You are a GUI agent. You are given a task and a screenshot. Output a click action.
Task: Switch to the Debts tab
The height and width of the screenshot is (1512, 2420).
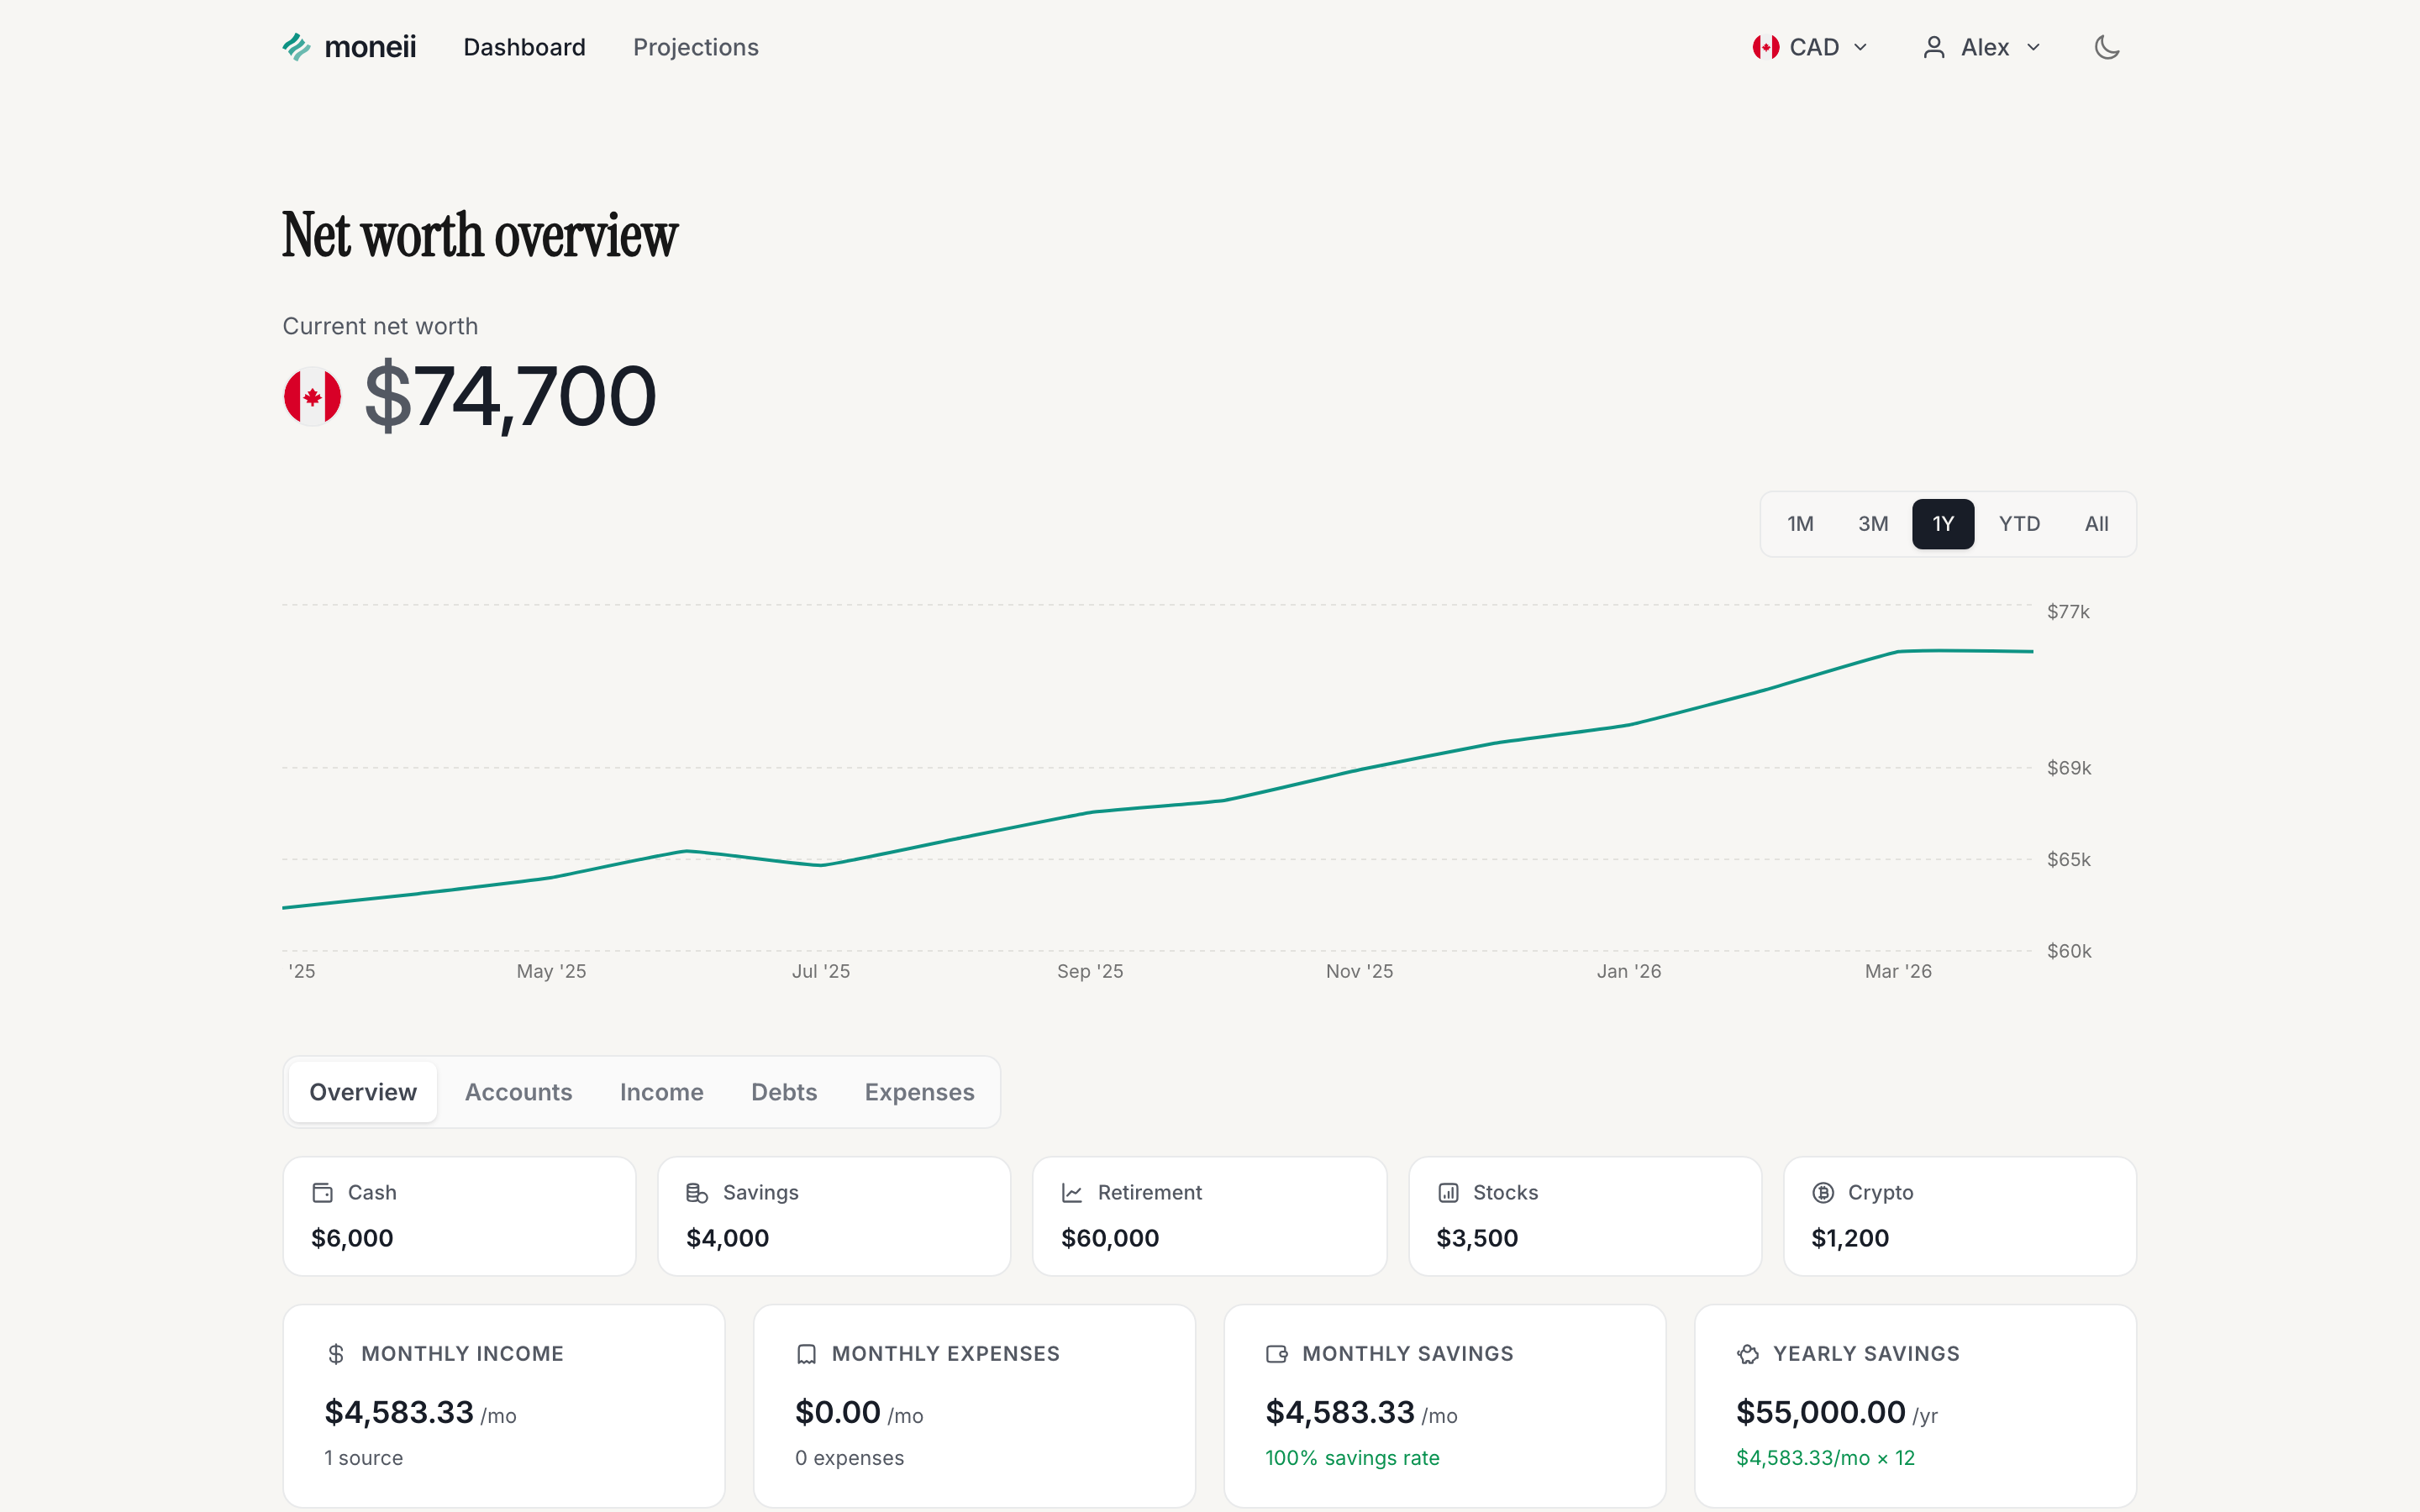point(784,1092)
